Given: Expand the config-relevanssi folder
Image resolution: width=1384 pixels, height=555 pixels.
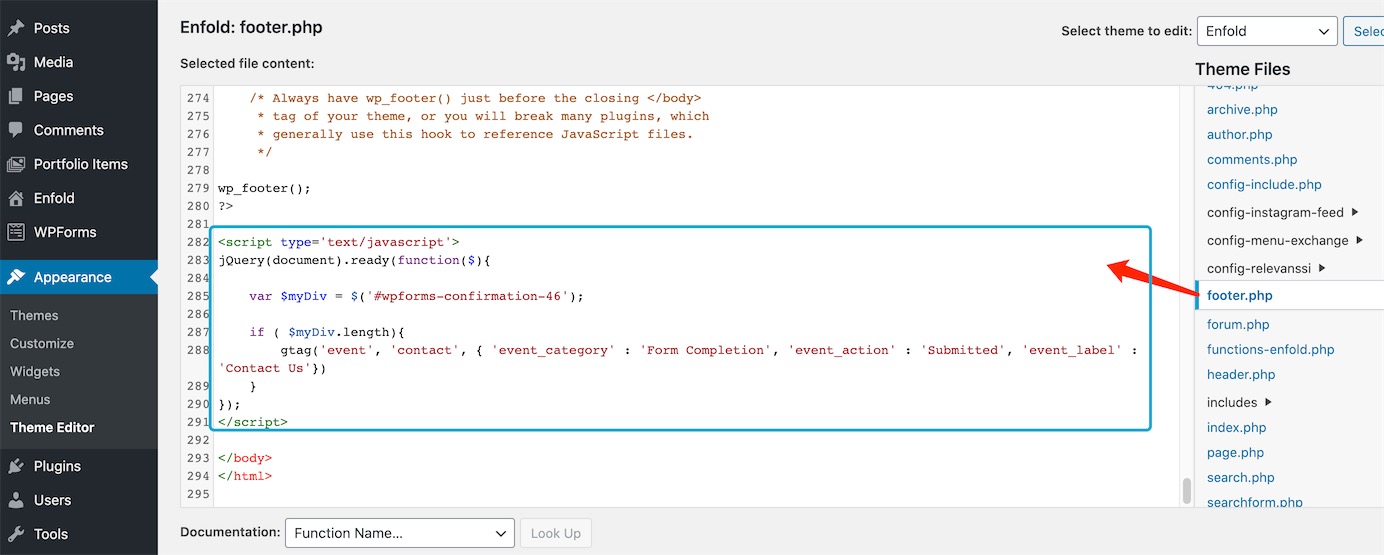Looking at the screenshot, I should click(1267, 269).
